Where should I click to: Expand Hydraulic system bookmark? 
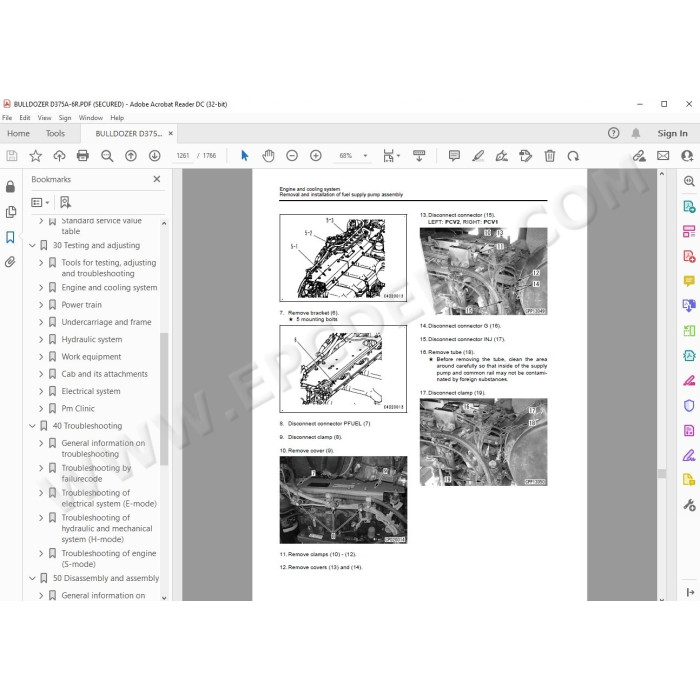(41, 340)
